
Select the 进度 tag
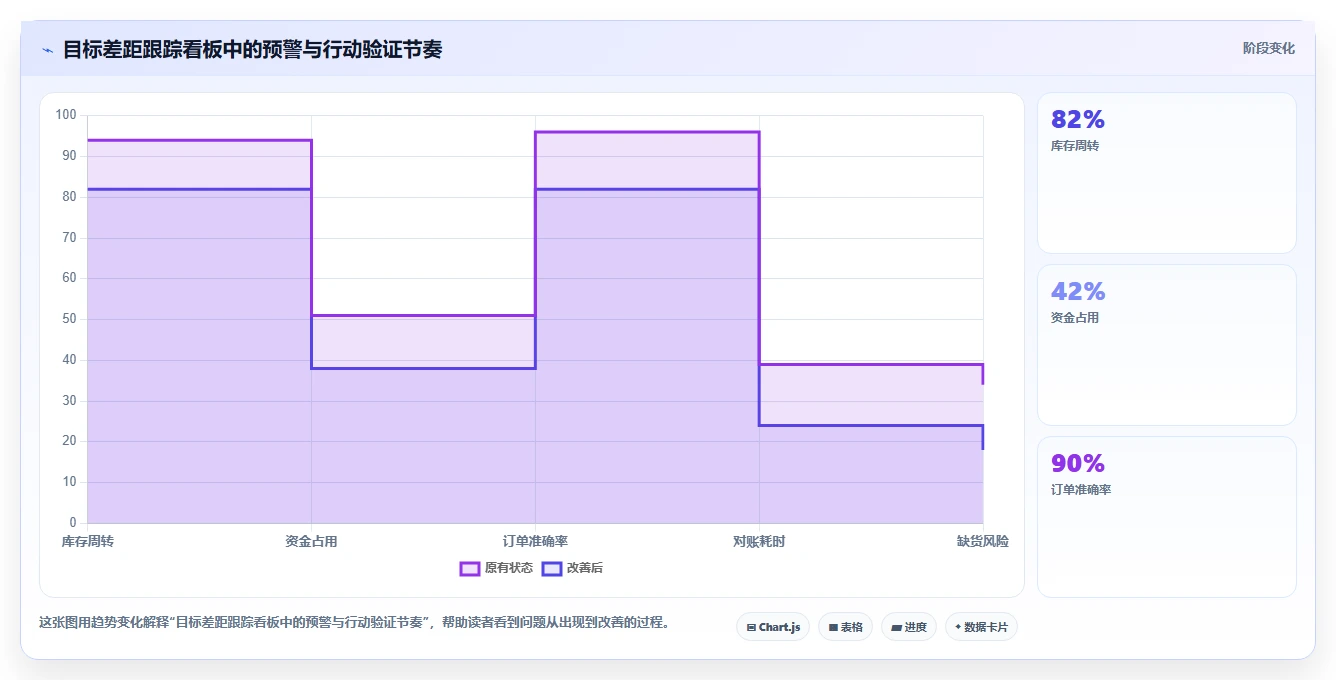[x=908, y=627]
